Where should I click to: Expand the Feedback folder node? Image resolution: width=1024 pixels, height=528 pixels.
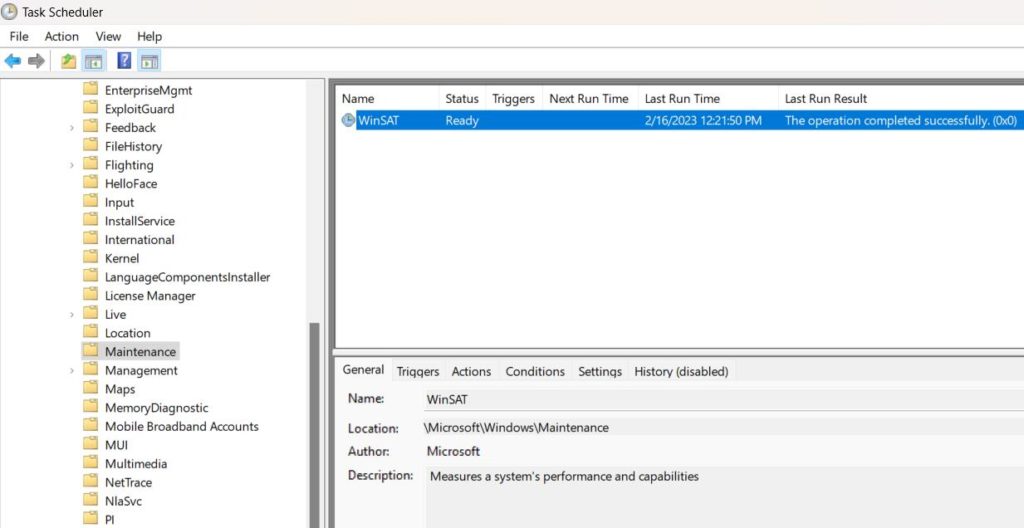pos(72,128)
